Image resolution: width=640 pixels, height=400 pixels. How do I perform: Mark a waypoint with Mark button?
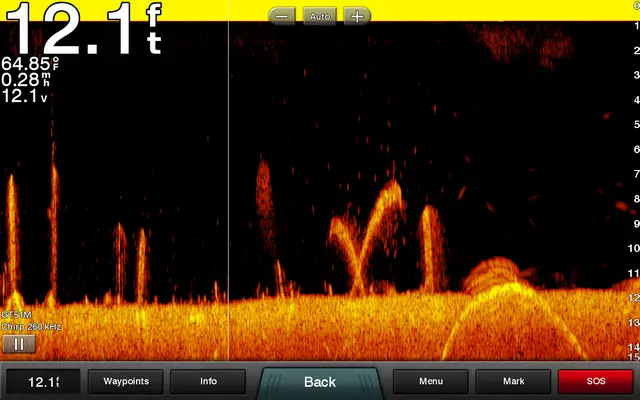pyautogui.click(x=513, y=381)
